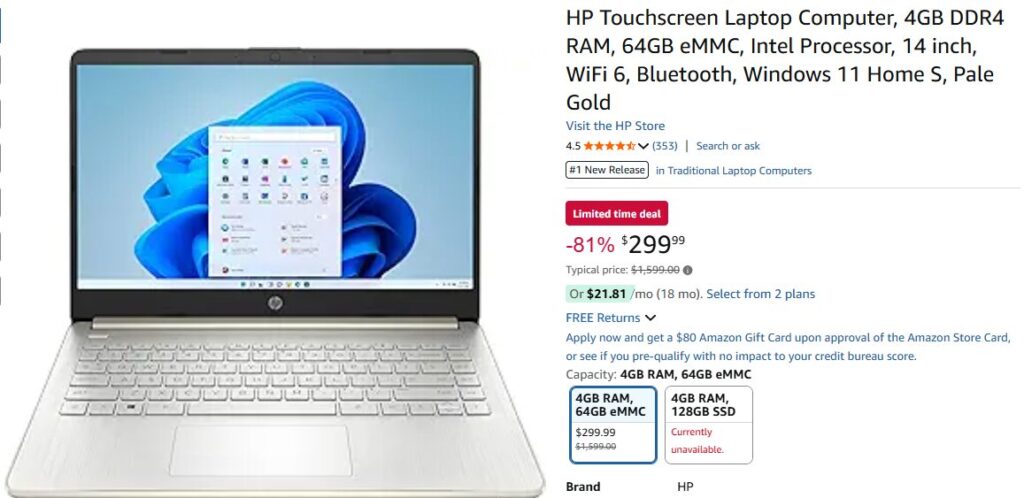Click the main laptop product image
The width and height of the screenshot is (1024, 498).
pyautogui.click(x=275, y=271)
